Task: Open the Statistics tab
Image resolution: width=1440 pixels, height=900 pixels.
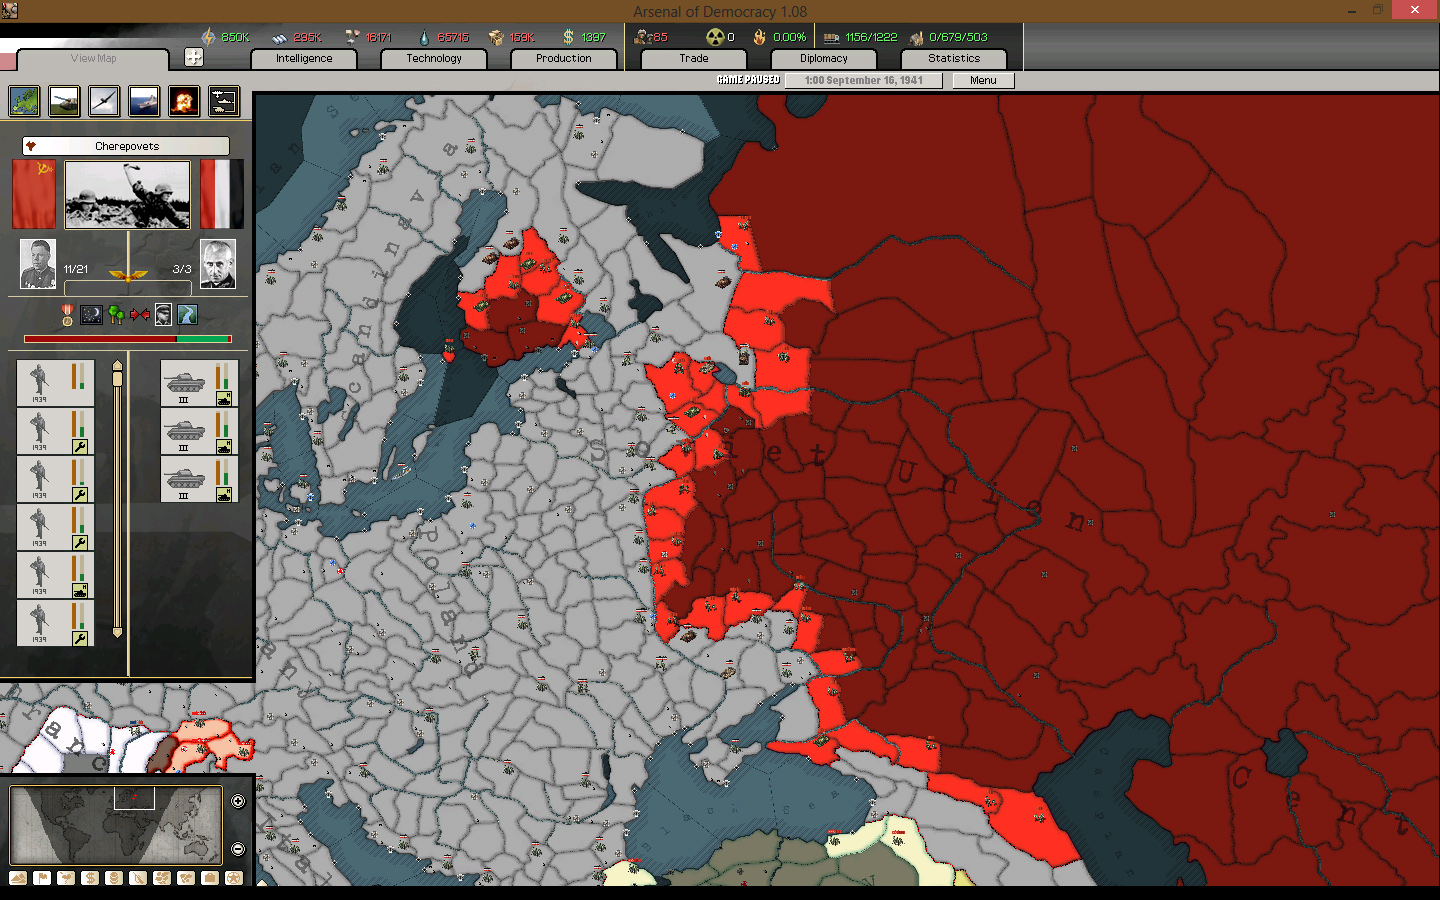Action: pos(954,59)
